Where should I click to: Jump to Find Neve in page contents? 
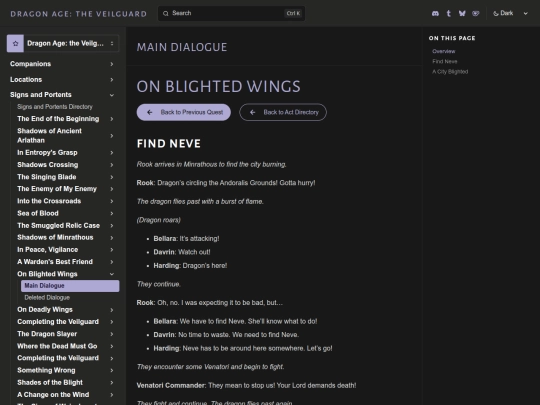click(x=445, y=61)
